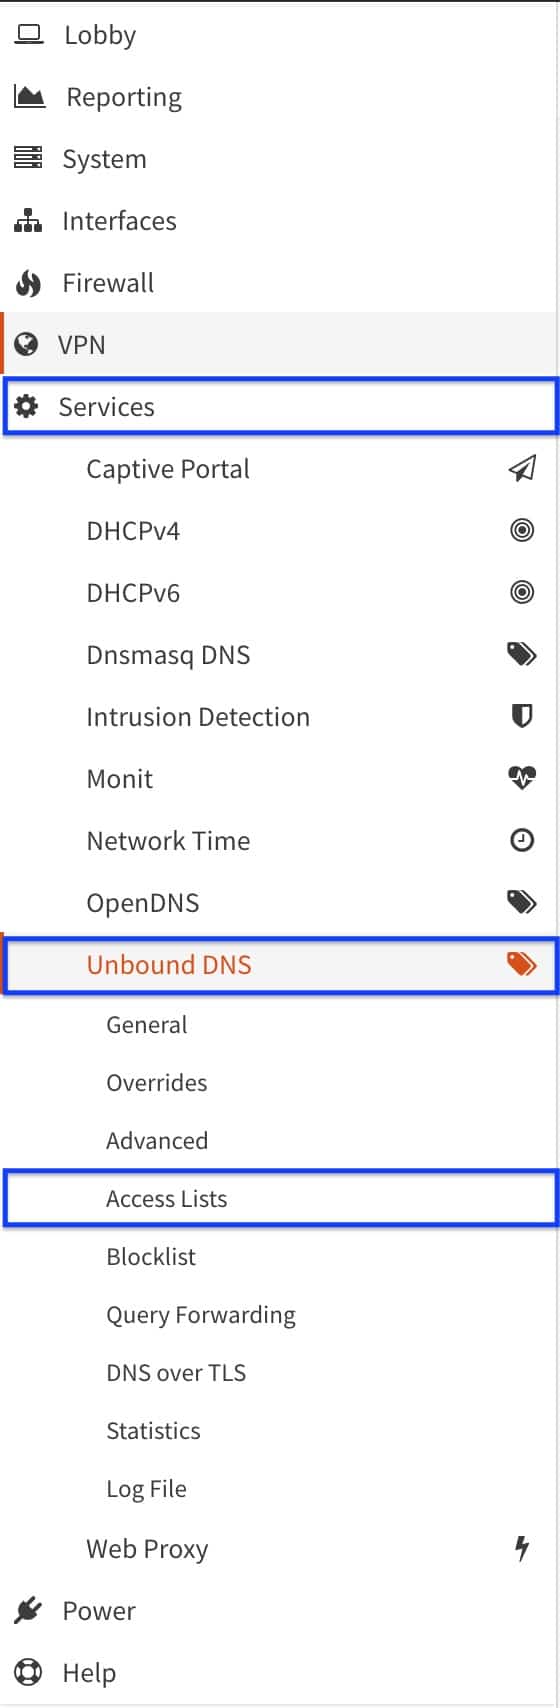Click the heartbeat icon next to Monit

click(522, 778)
